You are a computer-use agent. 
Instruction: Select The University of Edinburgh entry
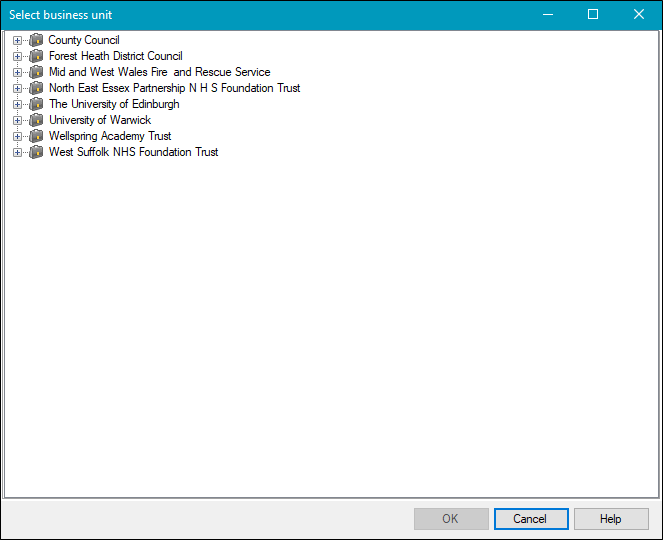[114, 104]
